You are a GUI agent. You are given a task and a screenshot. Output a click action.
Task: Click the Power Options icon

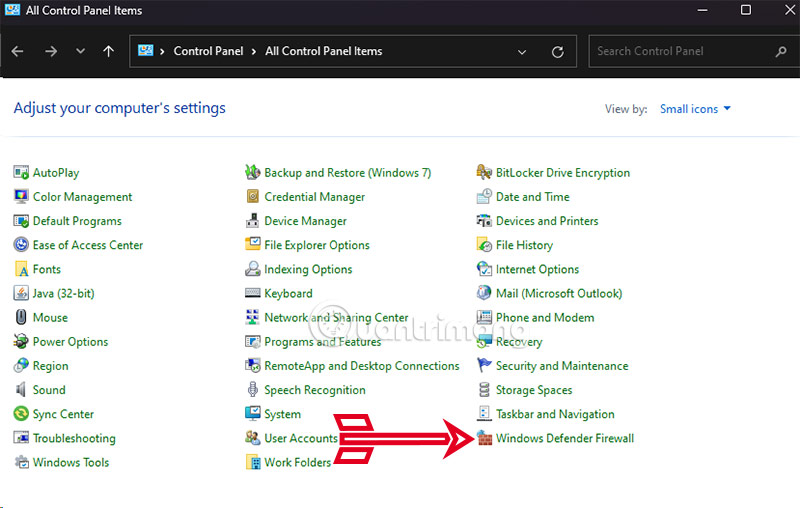pyautogui.click(x=21, y=341)
